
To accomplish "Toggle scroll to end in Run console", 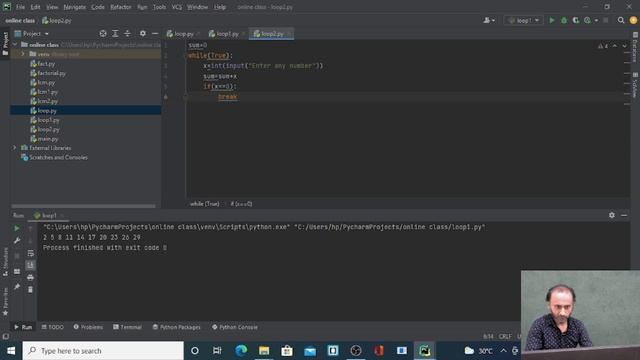I will tap(31, 265).
